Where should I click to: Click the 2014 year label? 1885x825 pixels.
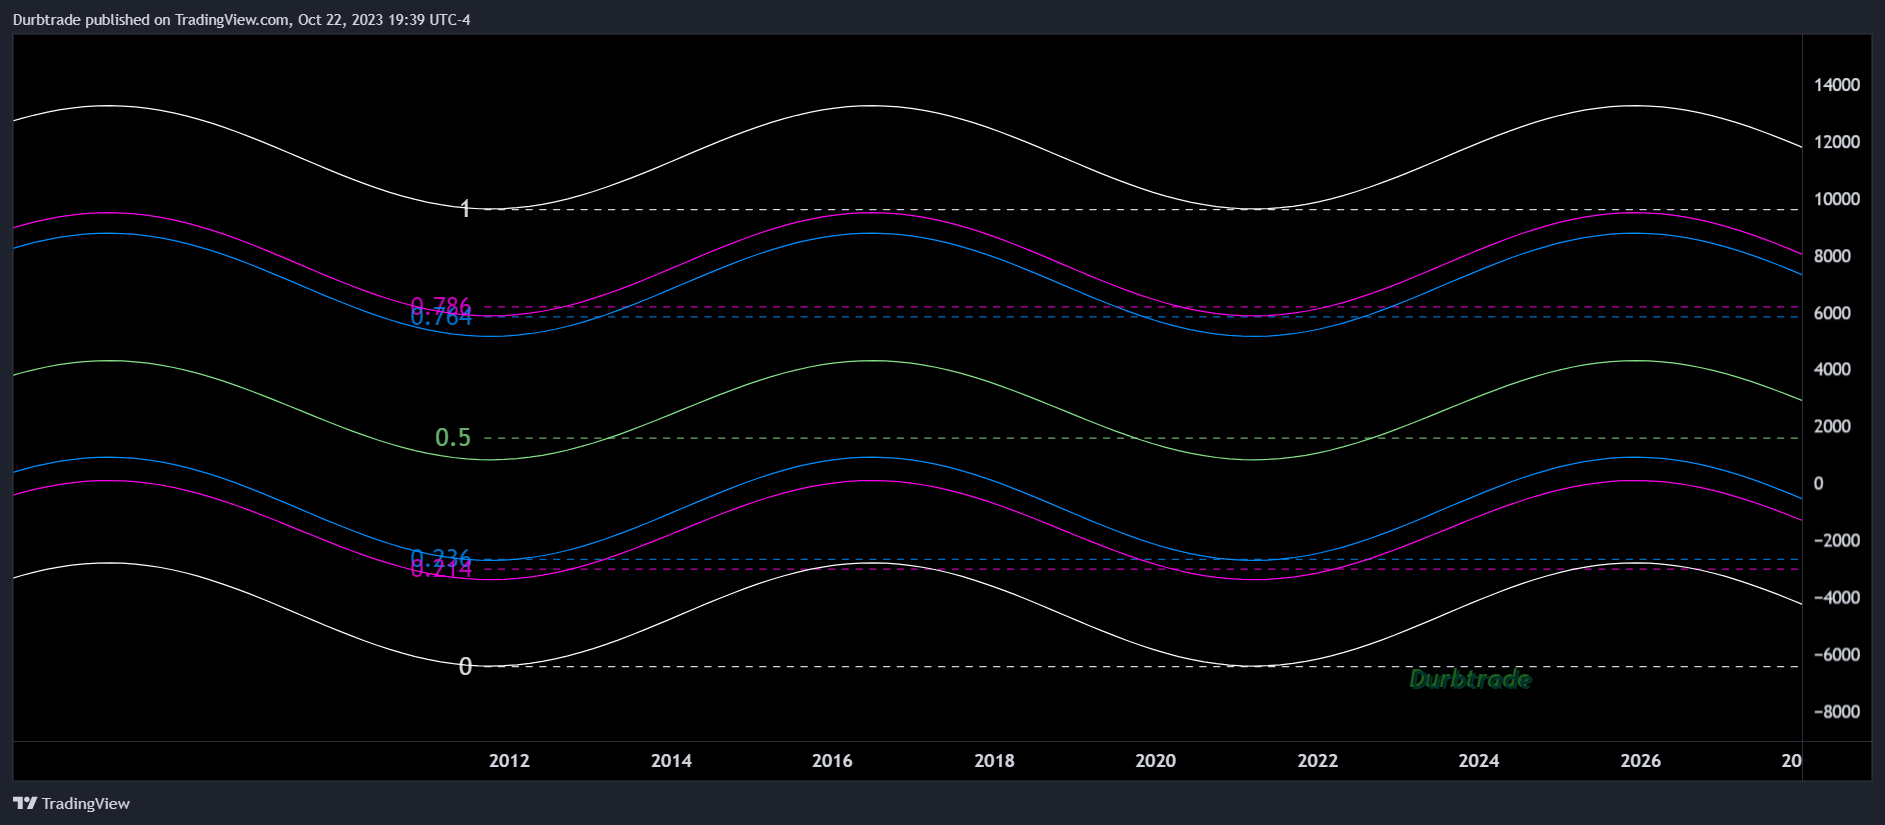[671, 761]
